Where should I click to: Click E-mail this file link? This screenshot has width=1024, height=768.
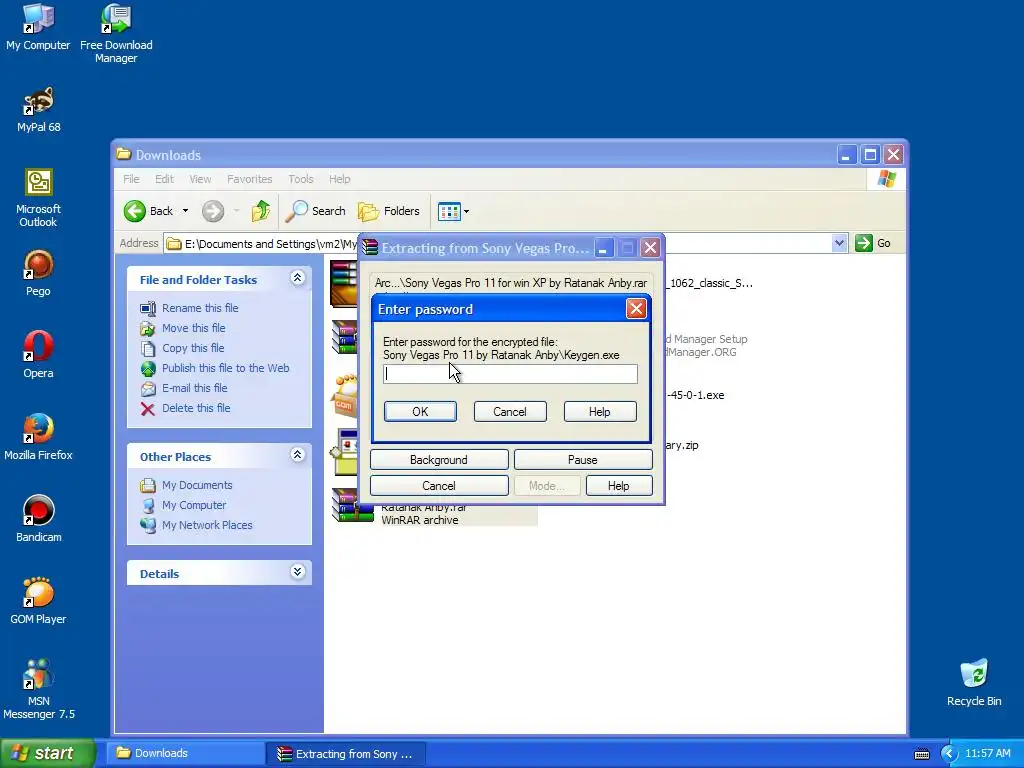pos(195,388)
